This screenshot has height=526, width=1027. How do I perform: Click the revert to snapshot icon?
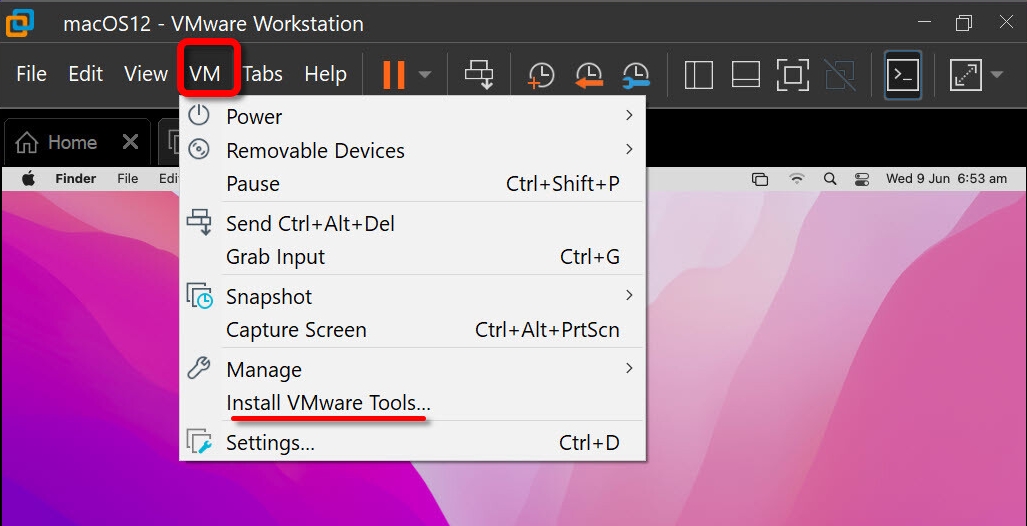pos(589,75)
